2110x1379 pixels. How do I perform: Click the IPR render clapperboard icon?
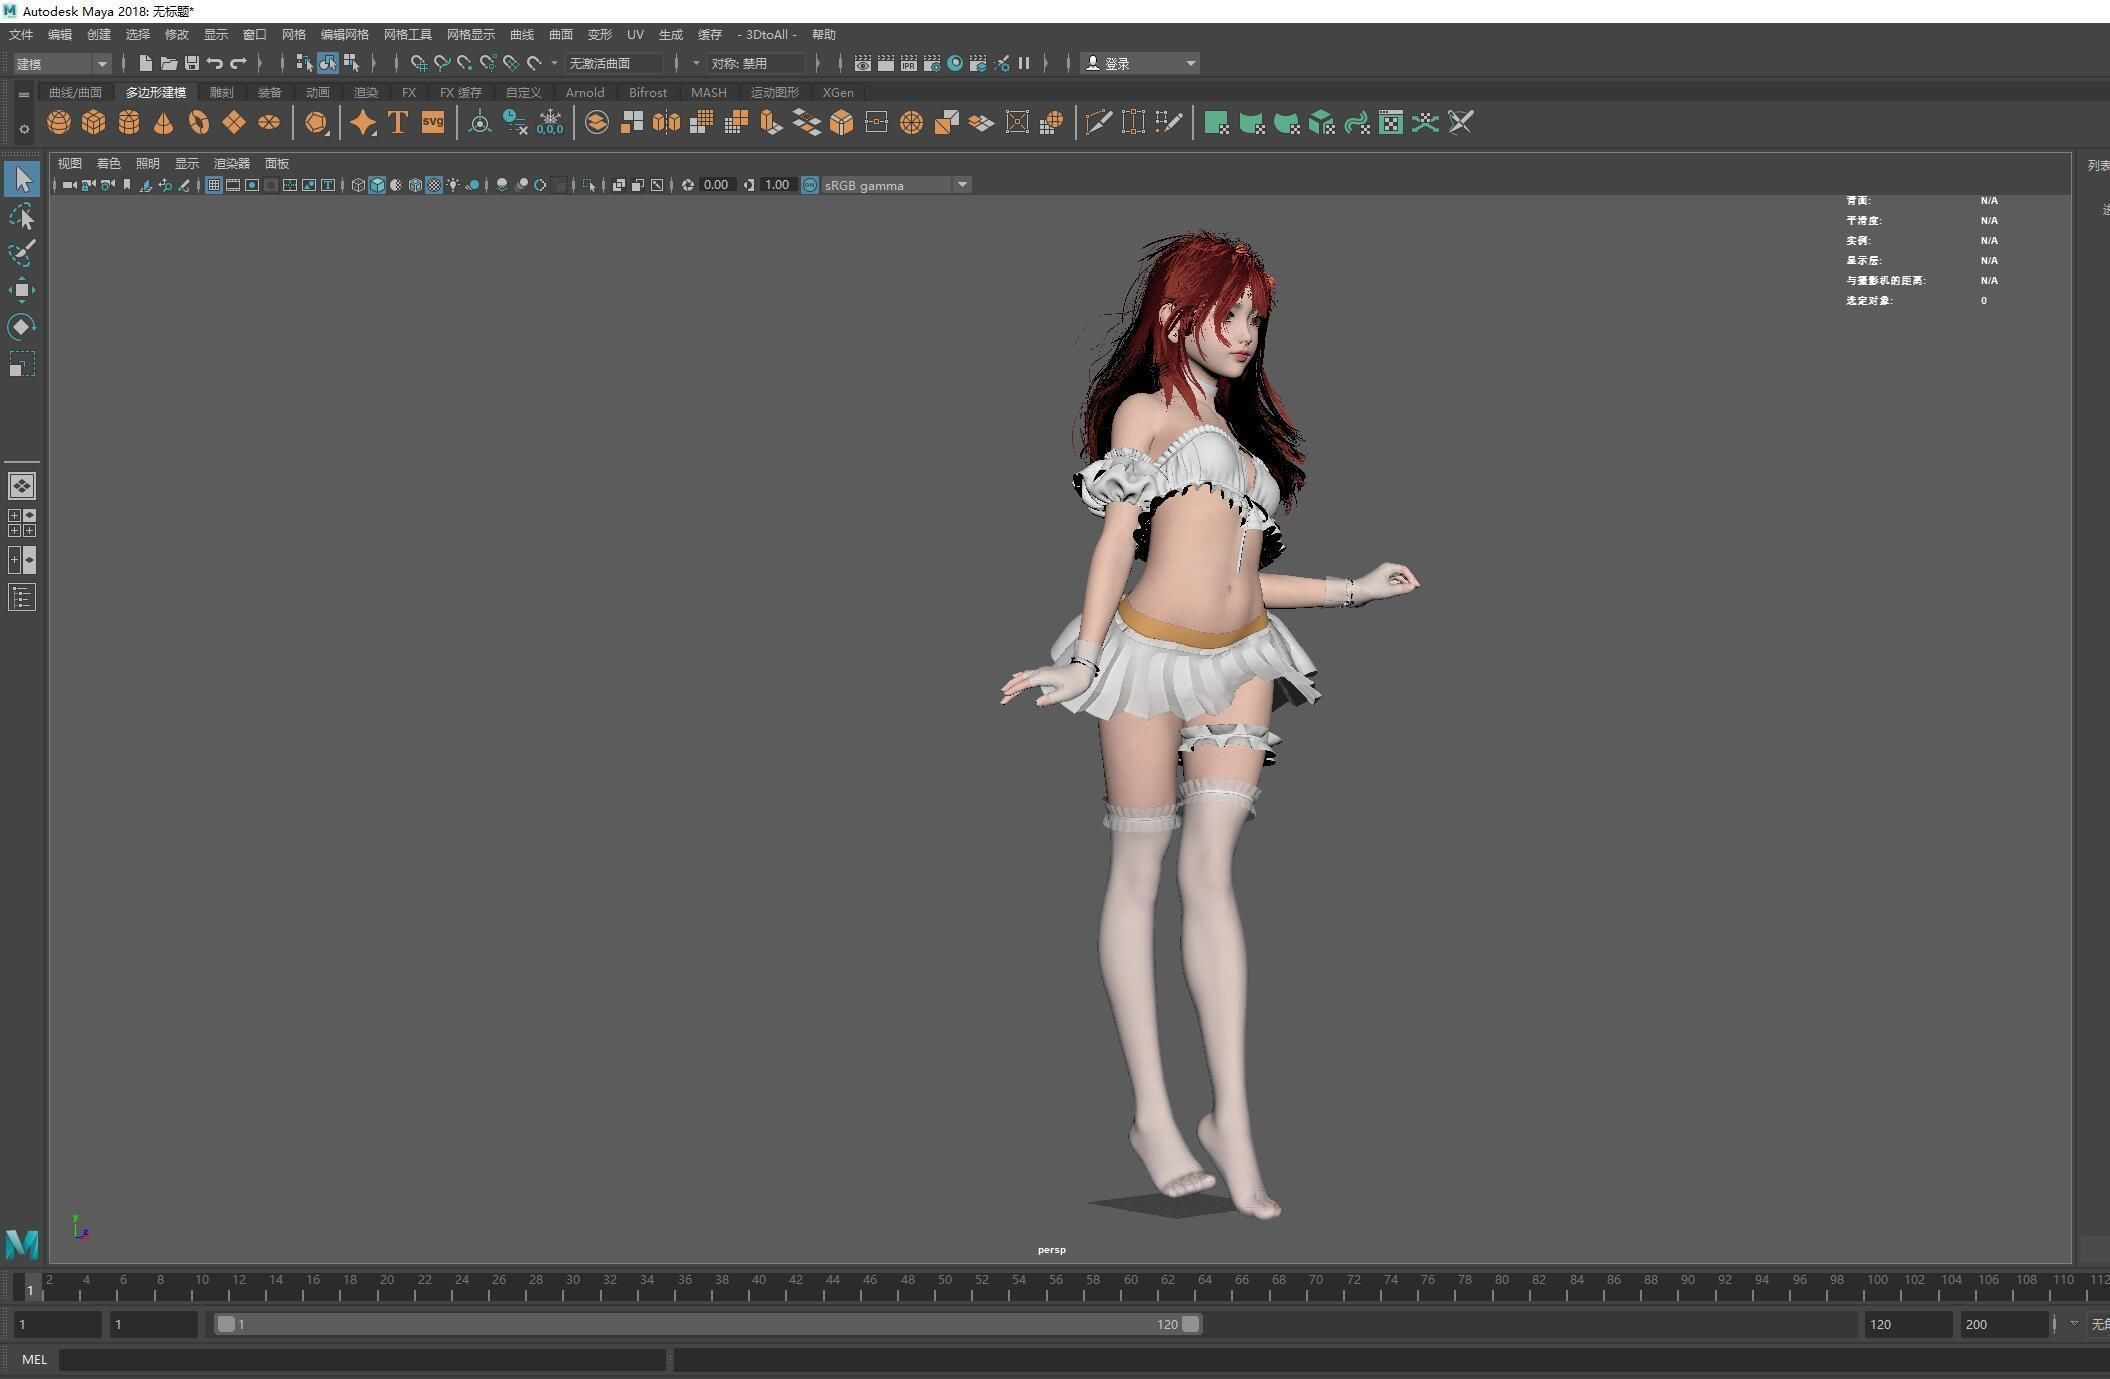(x=908, y=63)
